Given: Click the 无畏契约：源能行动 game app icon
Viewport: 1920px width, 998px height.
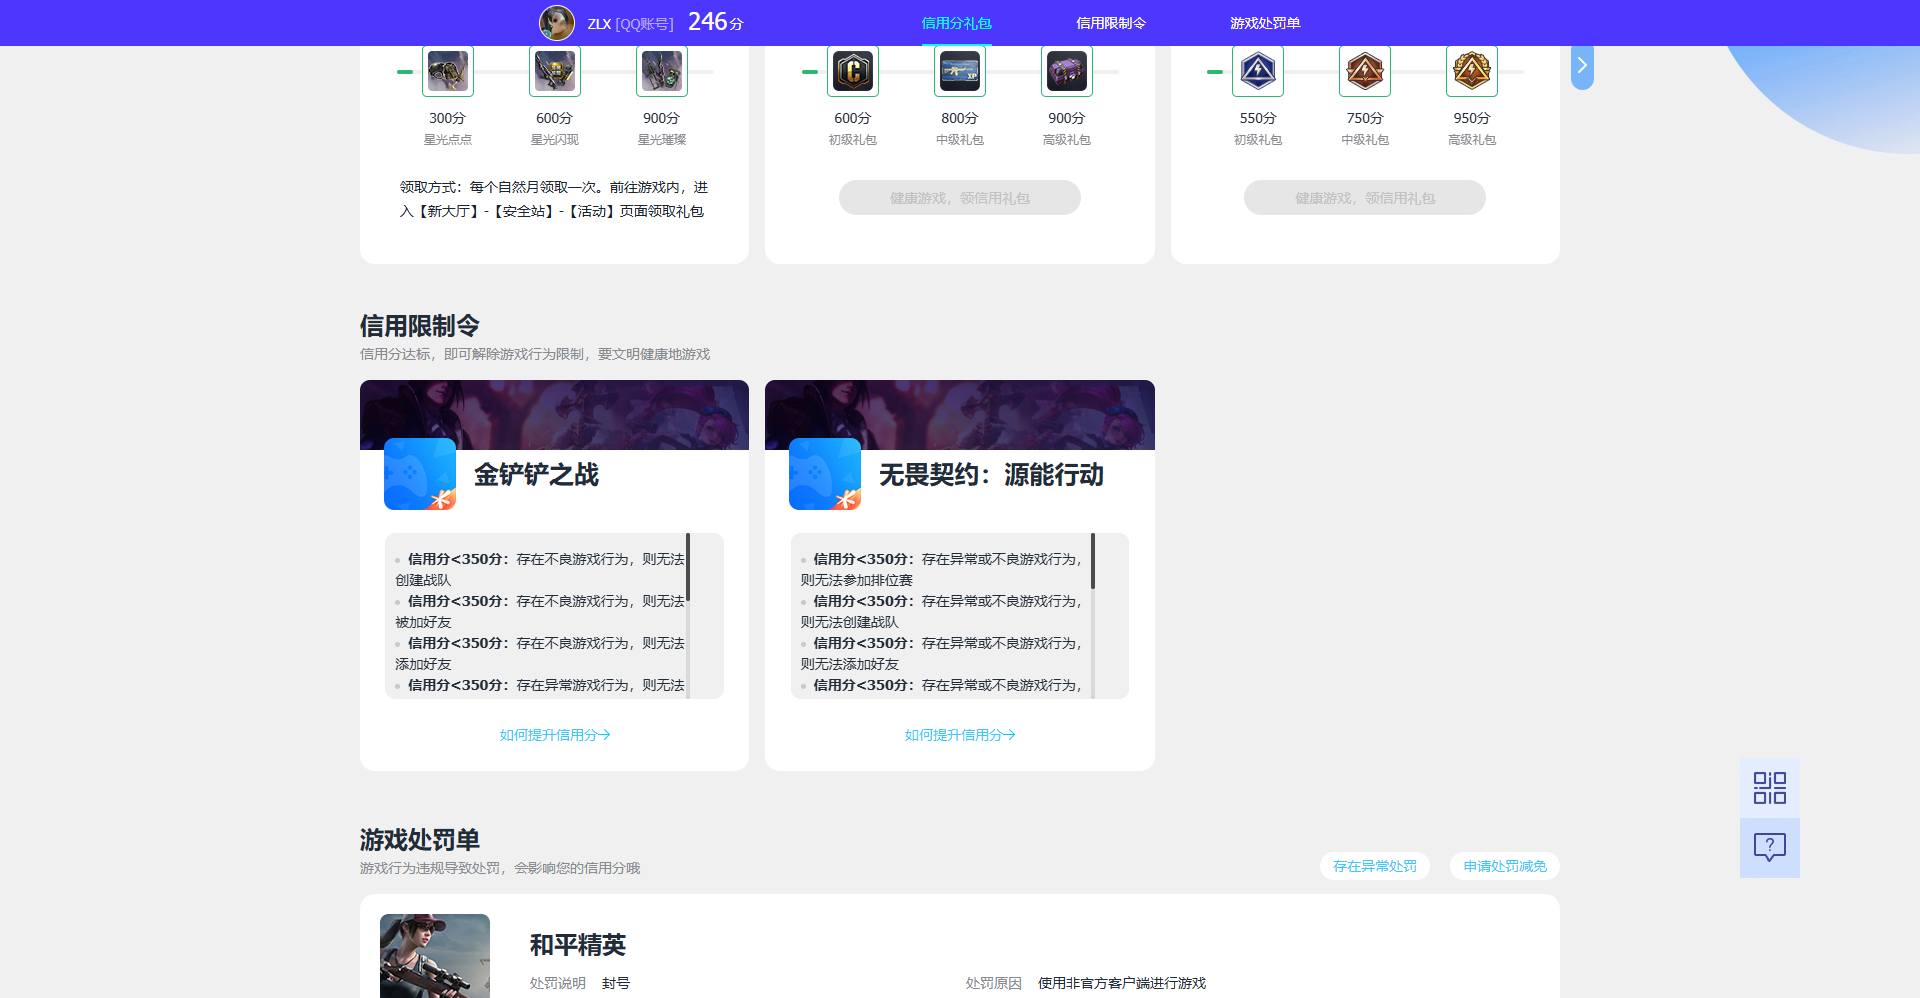Looking at the screenshot, I should 825,474.
